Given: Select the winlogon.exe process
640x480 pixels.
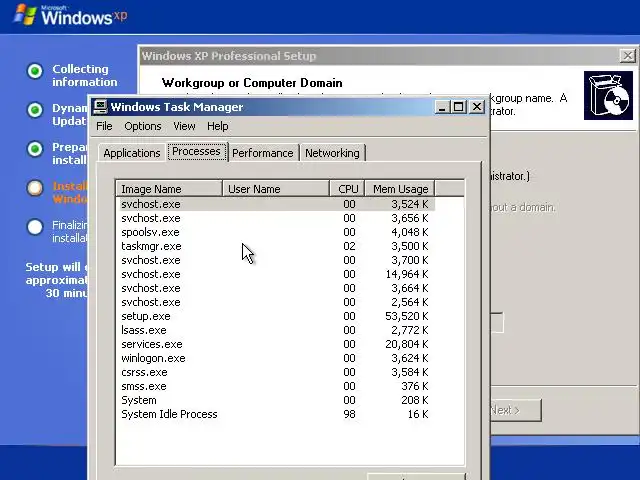Looking at the screenshot, I should pos(277,358).
